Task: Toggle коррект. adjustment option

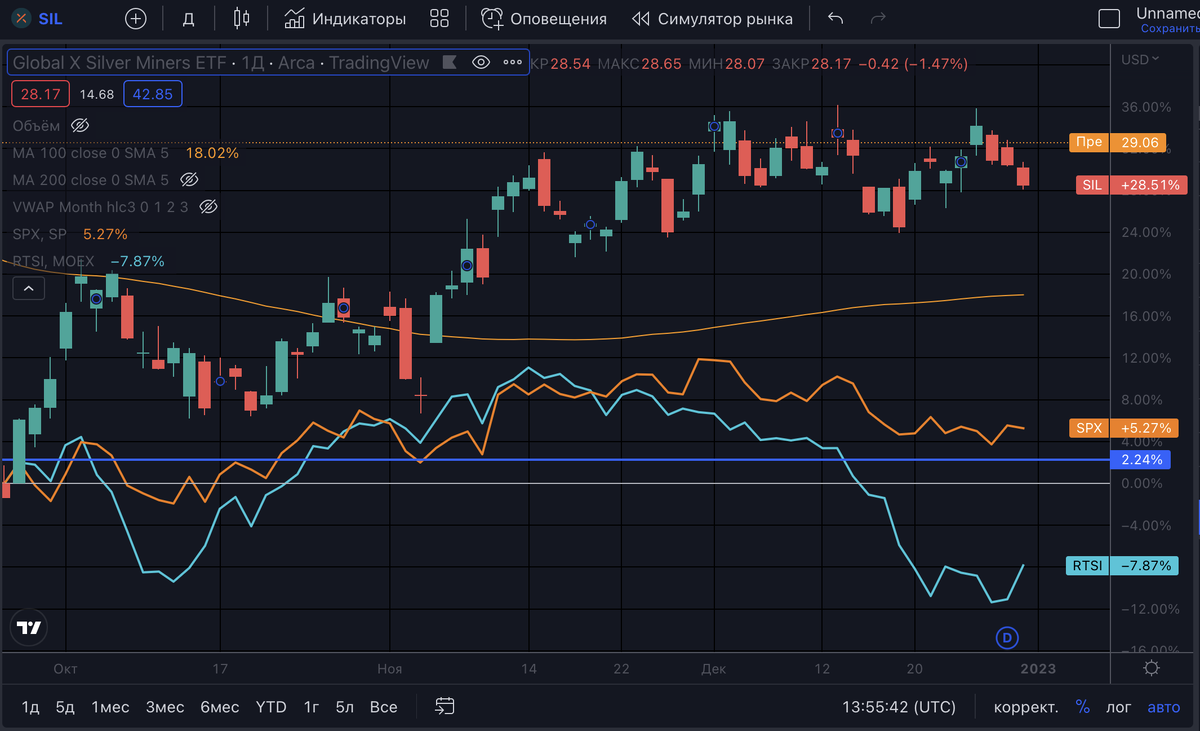Action: (x=1026, y=707)
